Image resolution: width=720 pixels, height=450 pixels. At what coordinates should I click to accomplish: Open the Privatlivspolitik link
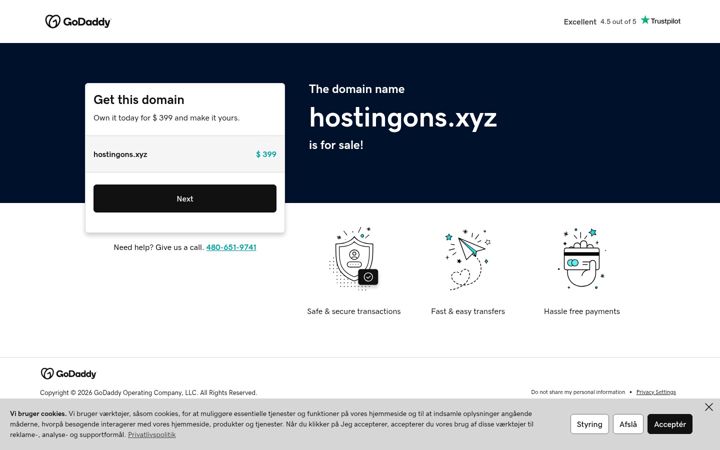click(152, 434)
